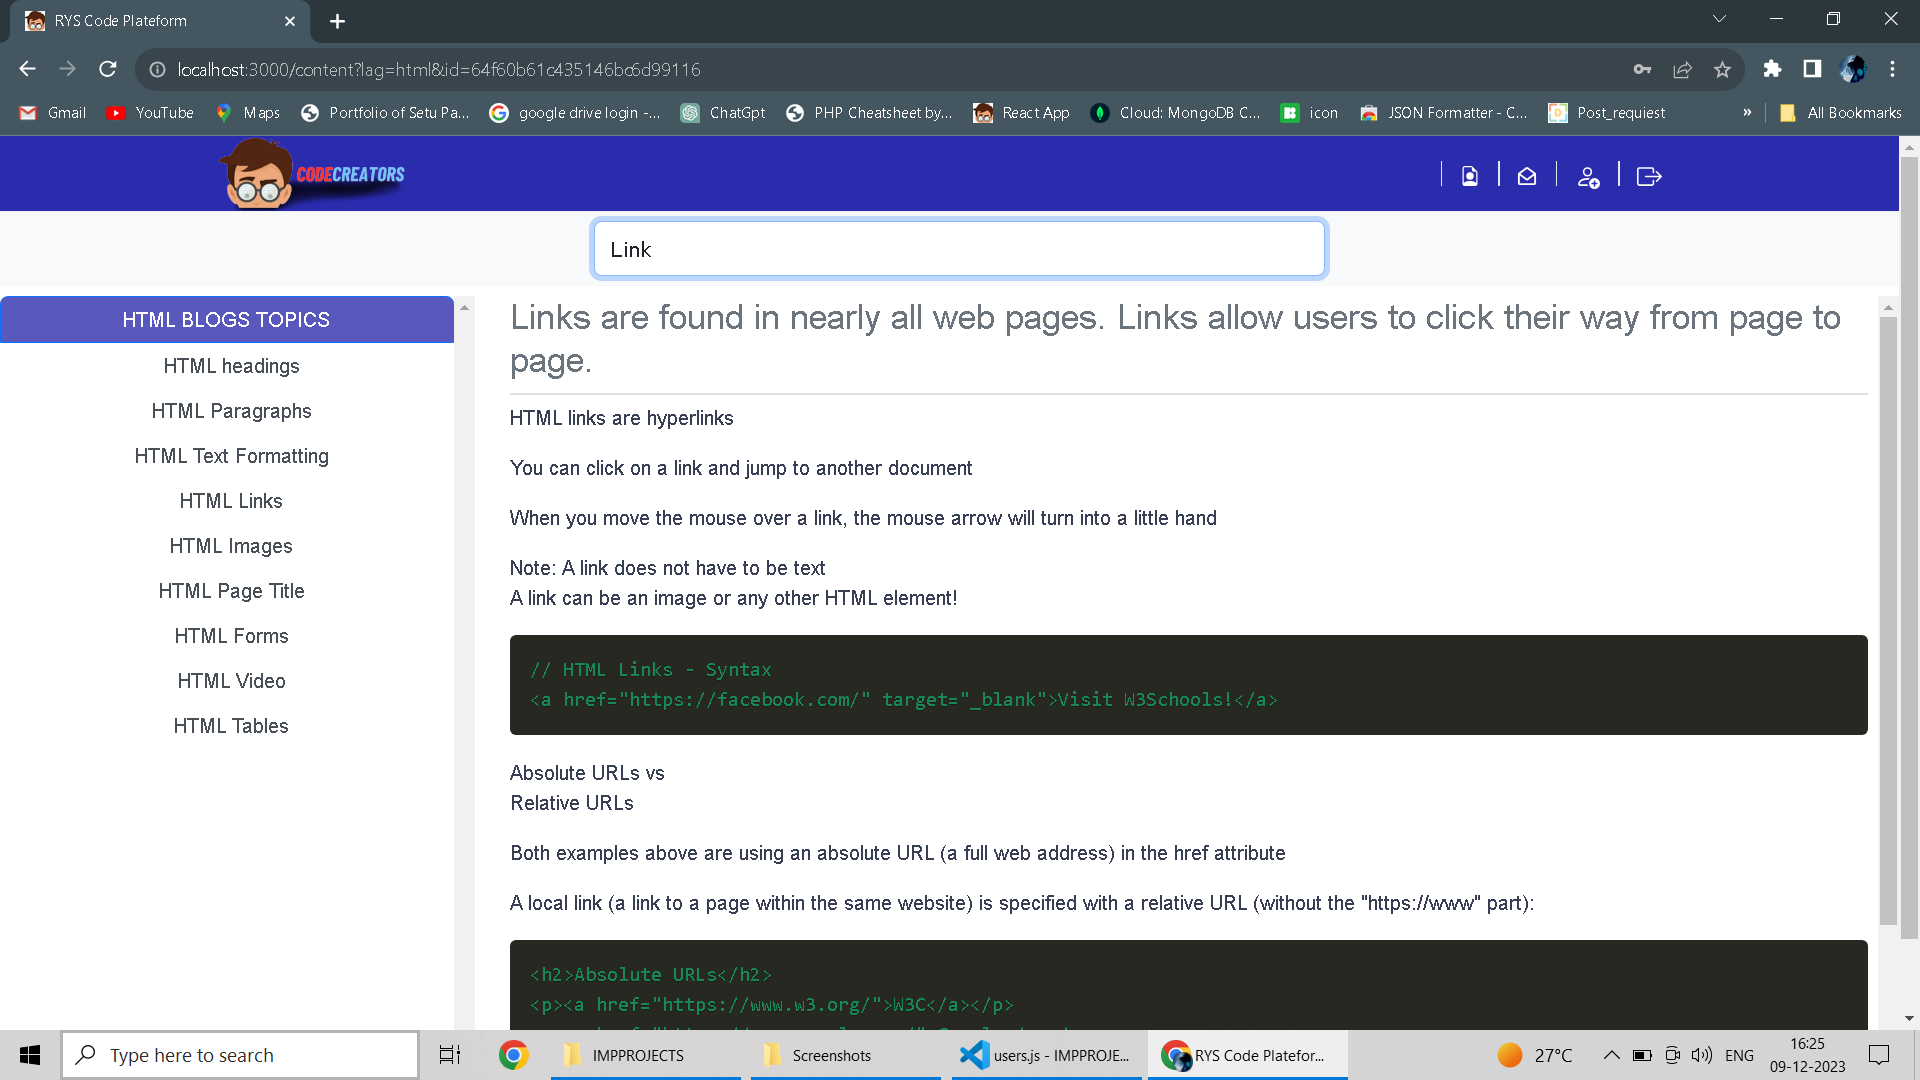Click the CodeCreators logo

point(313,174)
